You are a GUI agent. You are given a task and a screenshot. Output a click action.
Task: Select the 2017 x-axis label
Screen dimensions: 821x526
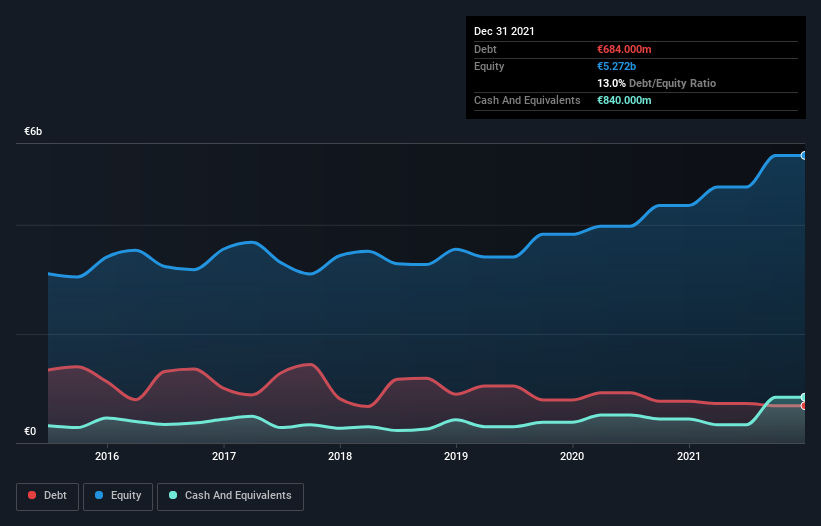[x=224, y=456]
